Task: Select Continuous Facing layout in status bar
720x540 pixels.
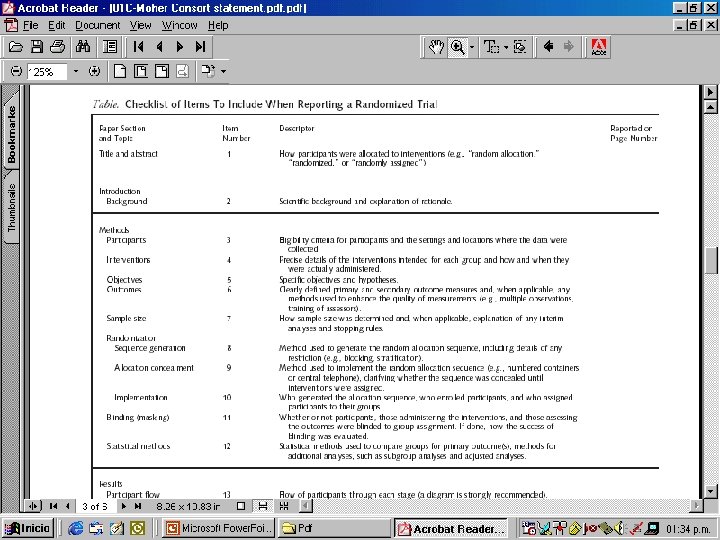Action: (284, 506)
